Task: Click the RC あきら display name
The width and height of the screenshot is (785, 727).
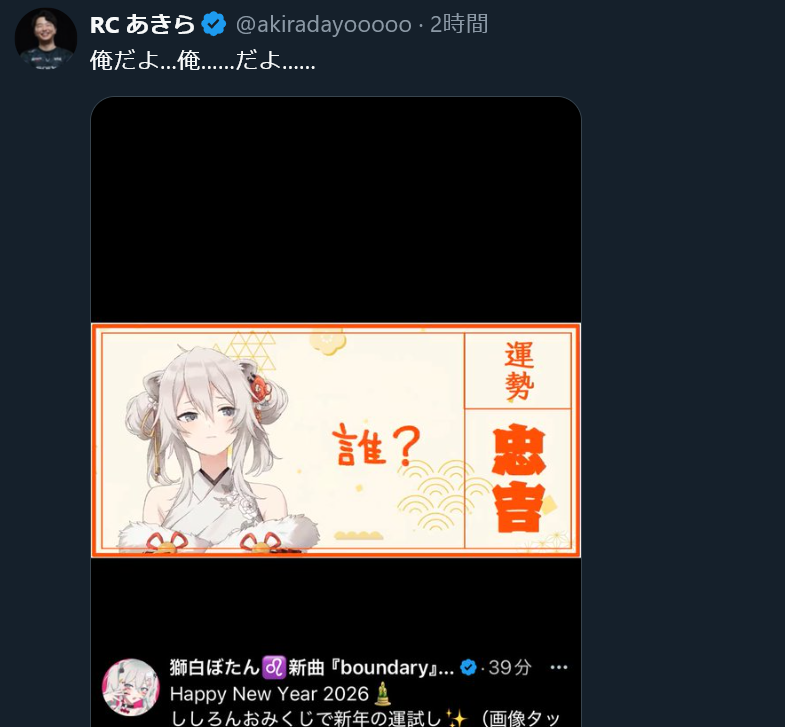Action: coord(143,25)
